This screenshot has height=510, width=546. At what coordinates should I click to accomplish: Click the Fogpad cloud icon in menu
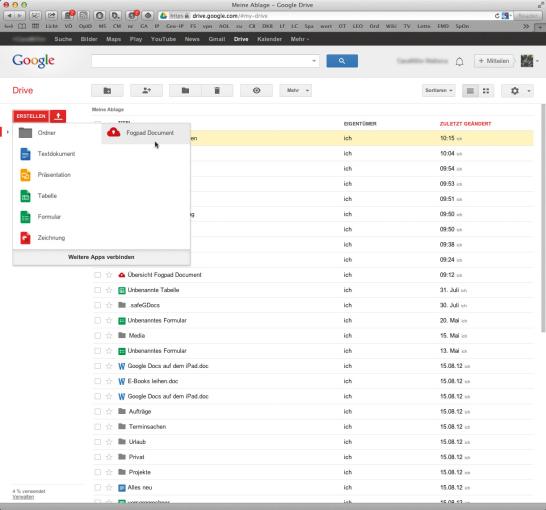[x=114, y=133]
